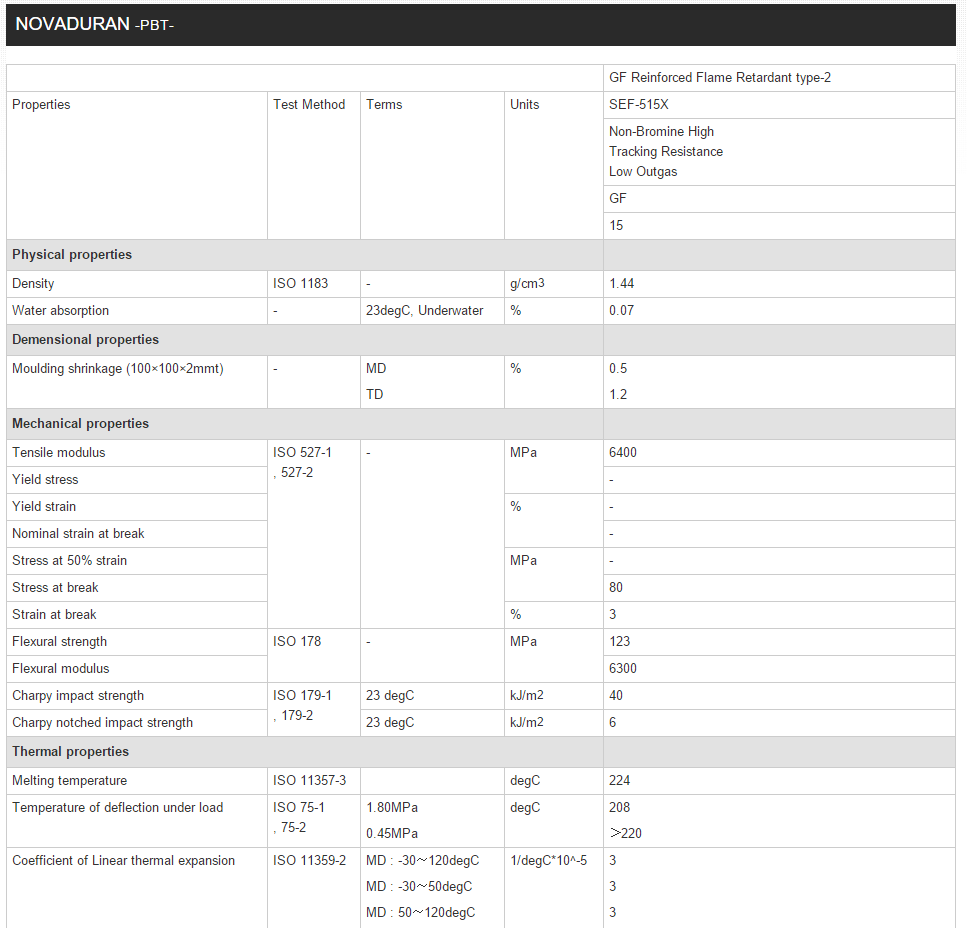
Task: Click the 1.80MPa terms entry
Action: [x=392, y=808]
